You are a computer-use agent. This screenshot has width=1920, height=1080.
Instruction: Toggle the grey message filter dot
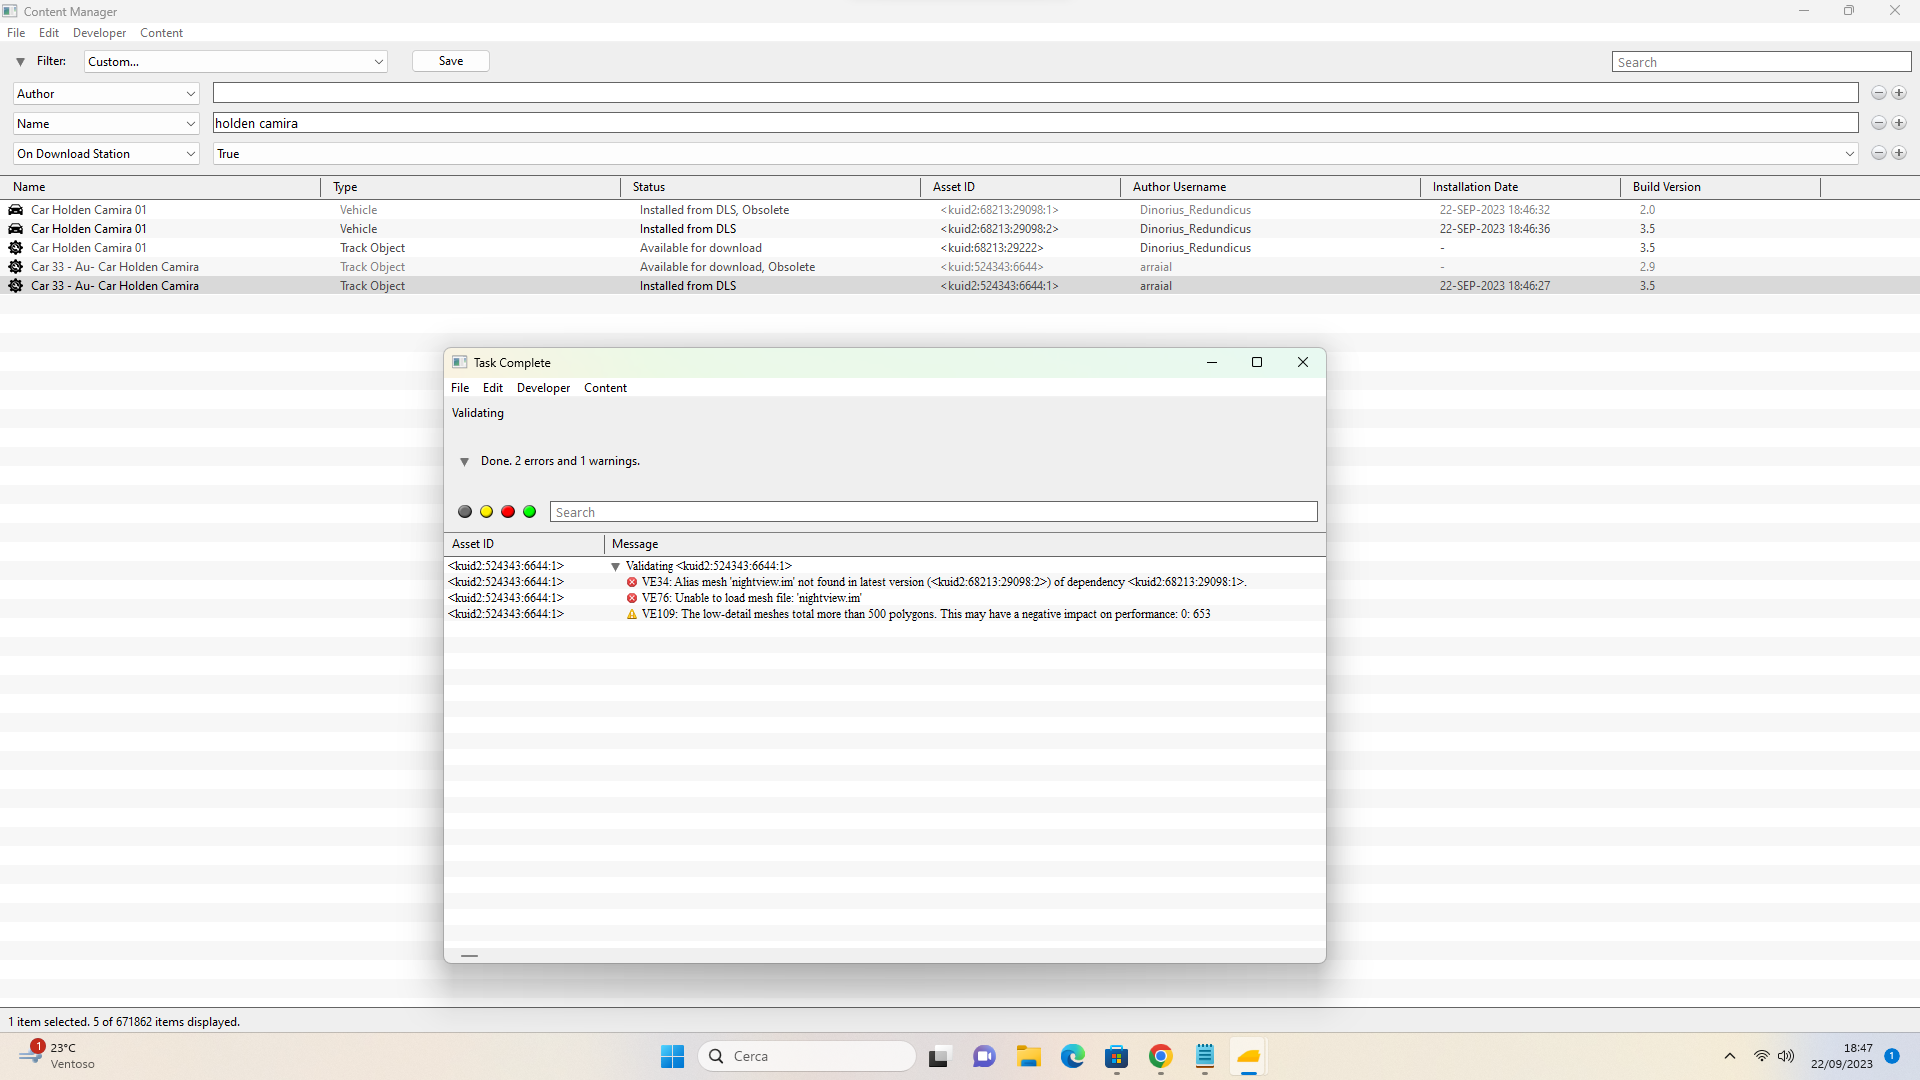[x=465, y=512]
